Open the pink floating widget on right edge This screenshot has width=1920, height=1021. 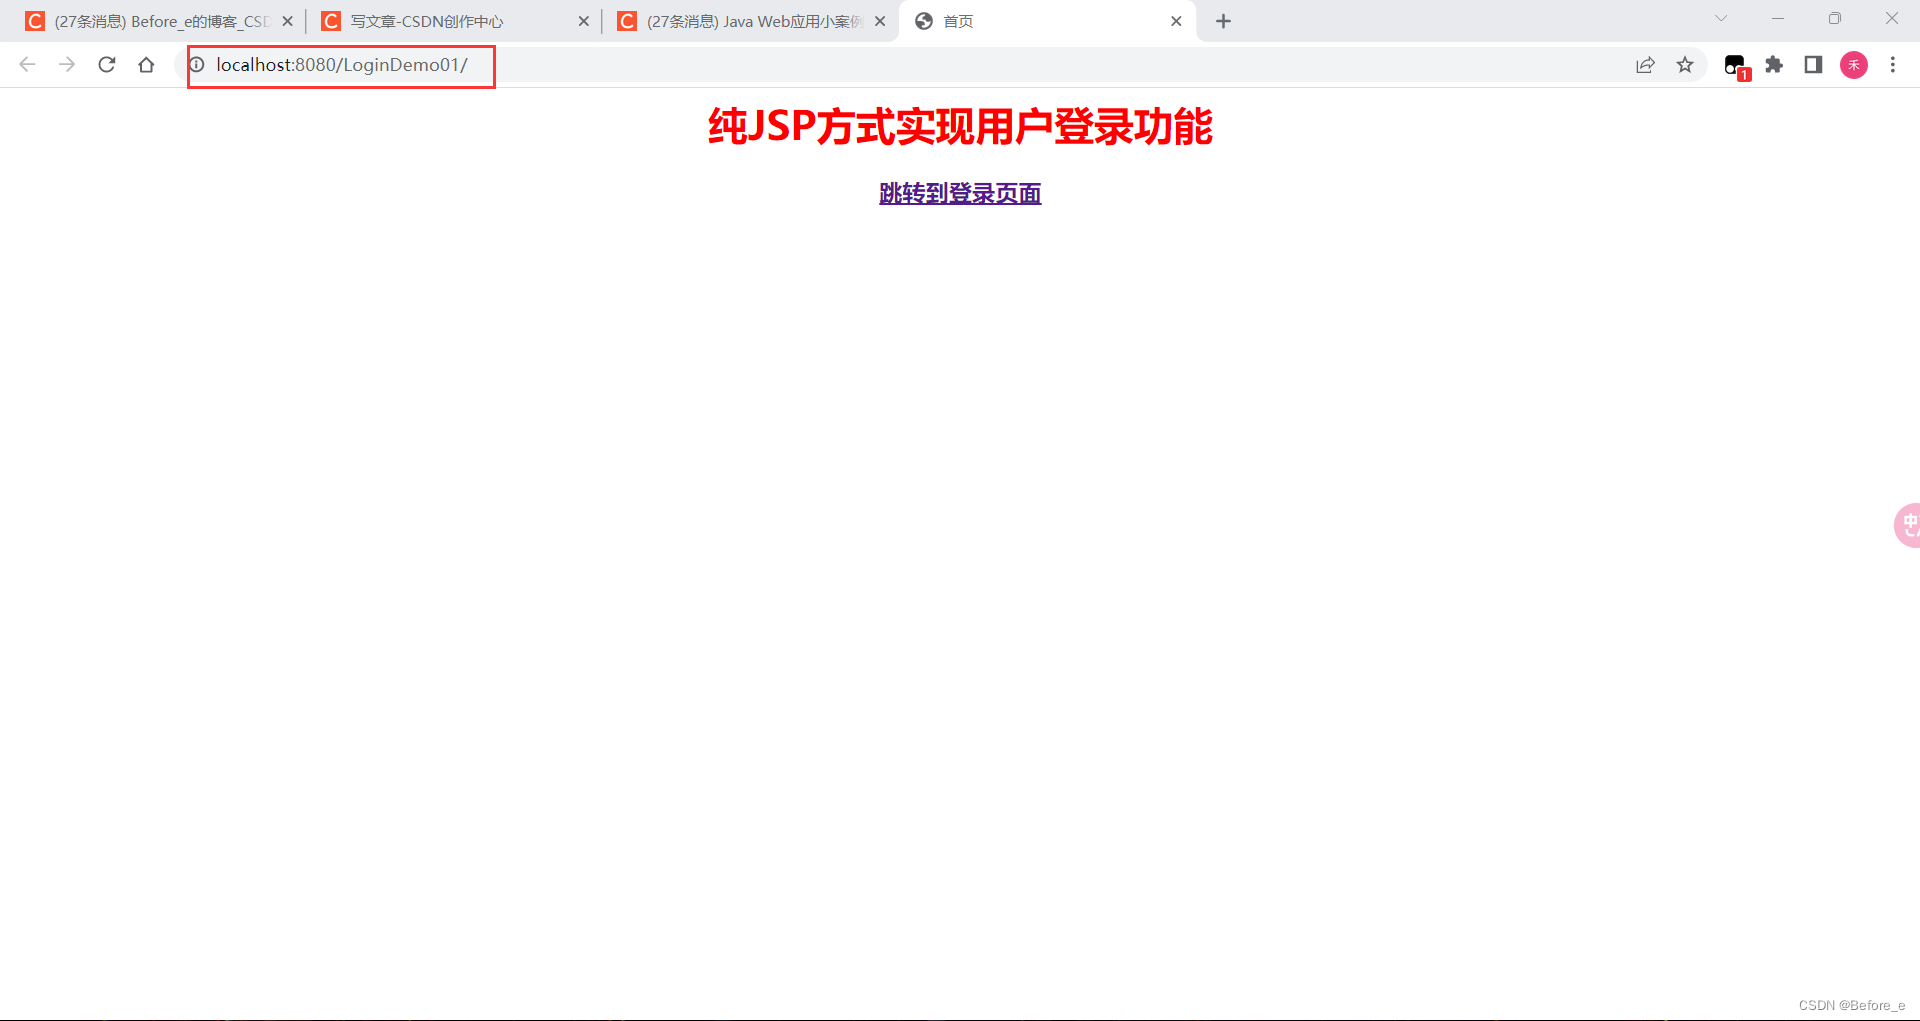point(1908,525)
